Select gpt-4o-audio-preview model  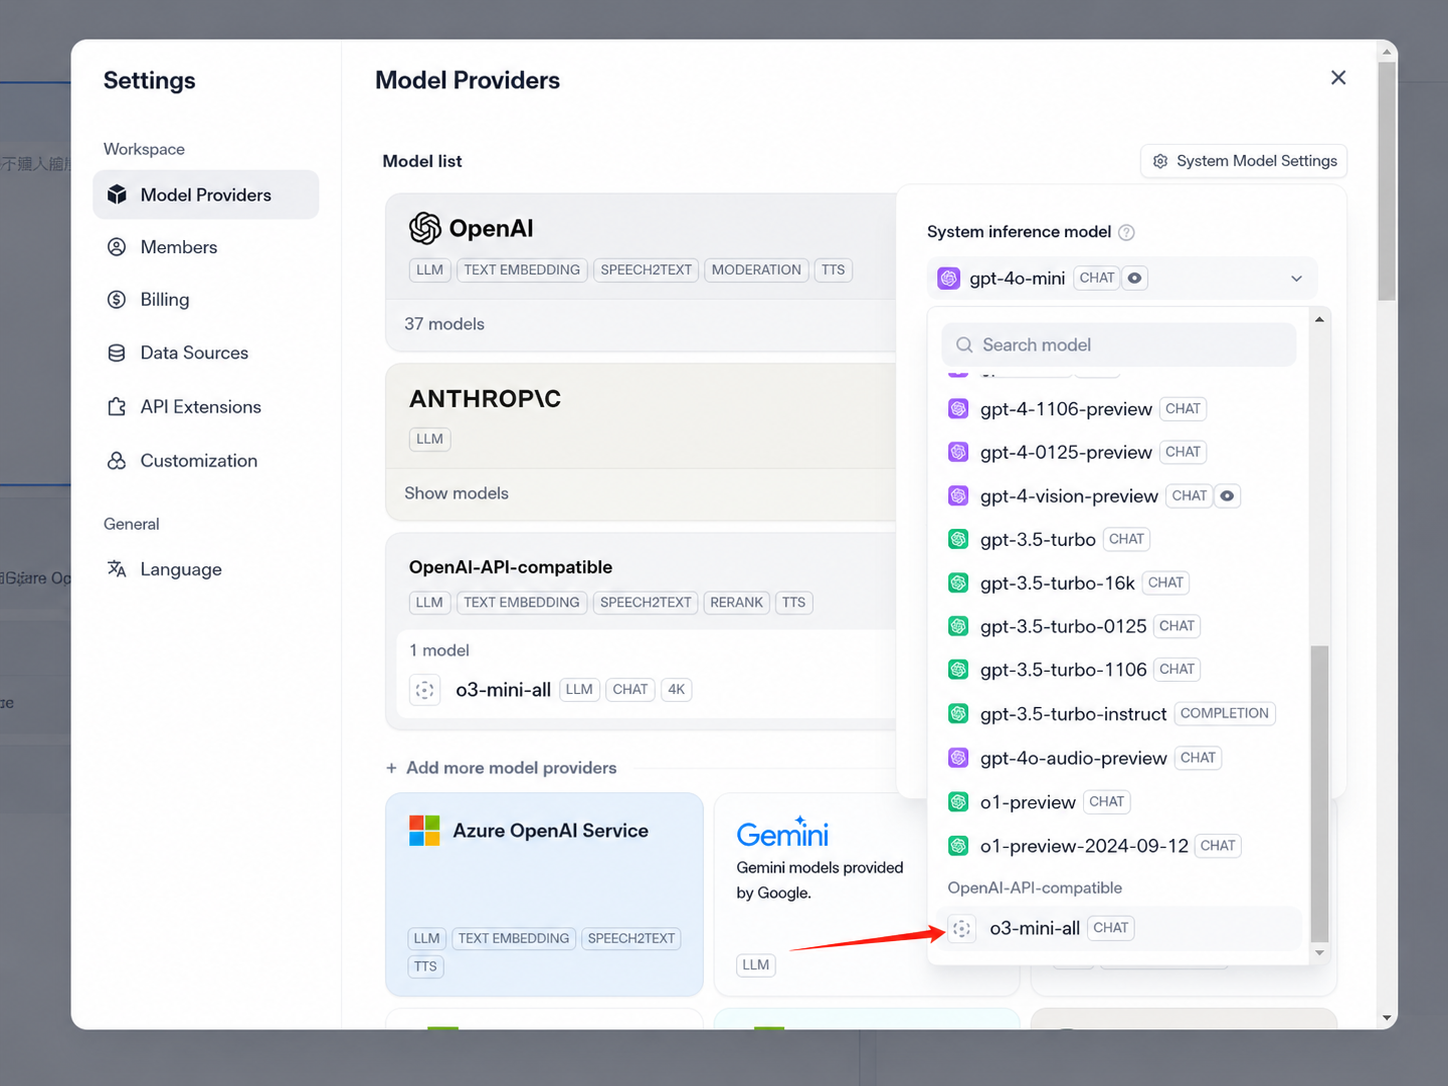1118,758
